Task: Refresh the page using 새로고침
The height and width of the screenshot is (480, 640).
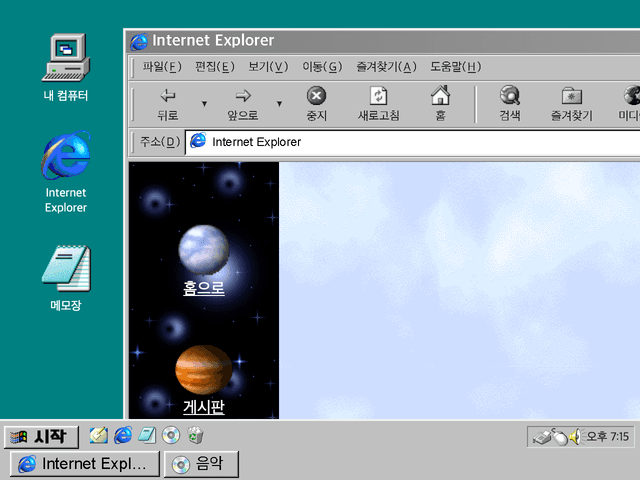Action: pyautogui.click(x=378, y=103)
